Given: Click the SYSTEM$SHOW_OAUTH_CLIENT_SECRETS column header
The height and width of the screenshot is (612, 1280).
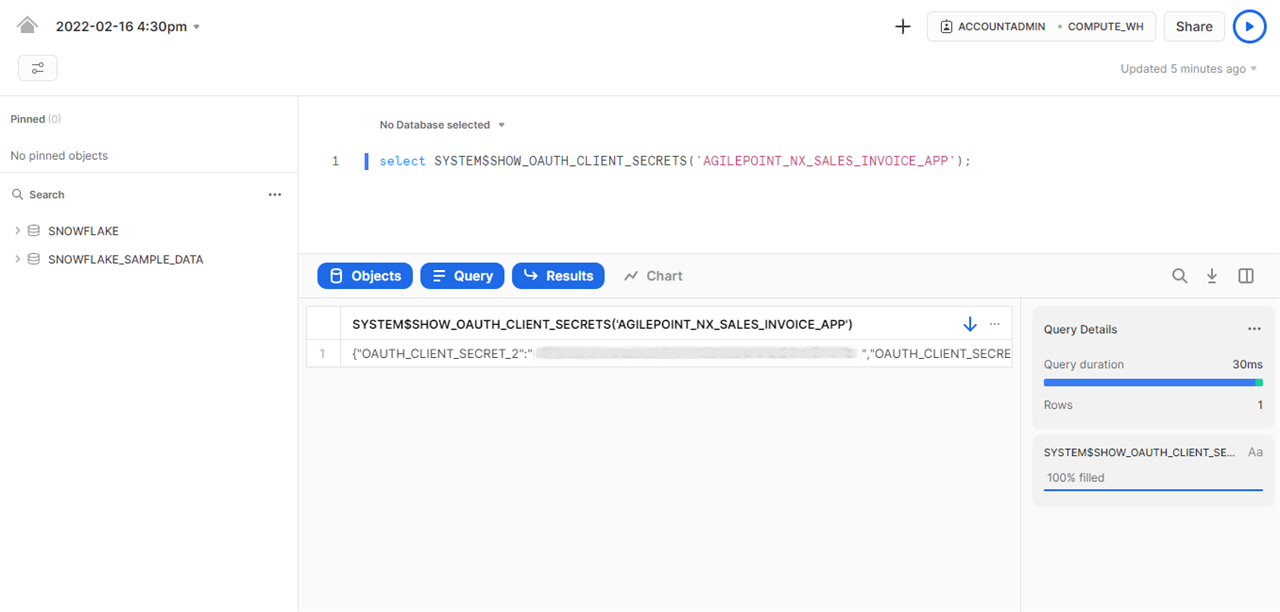Looking at the screenshot, I should click(x=602, y=324).
